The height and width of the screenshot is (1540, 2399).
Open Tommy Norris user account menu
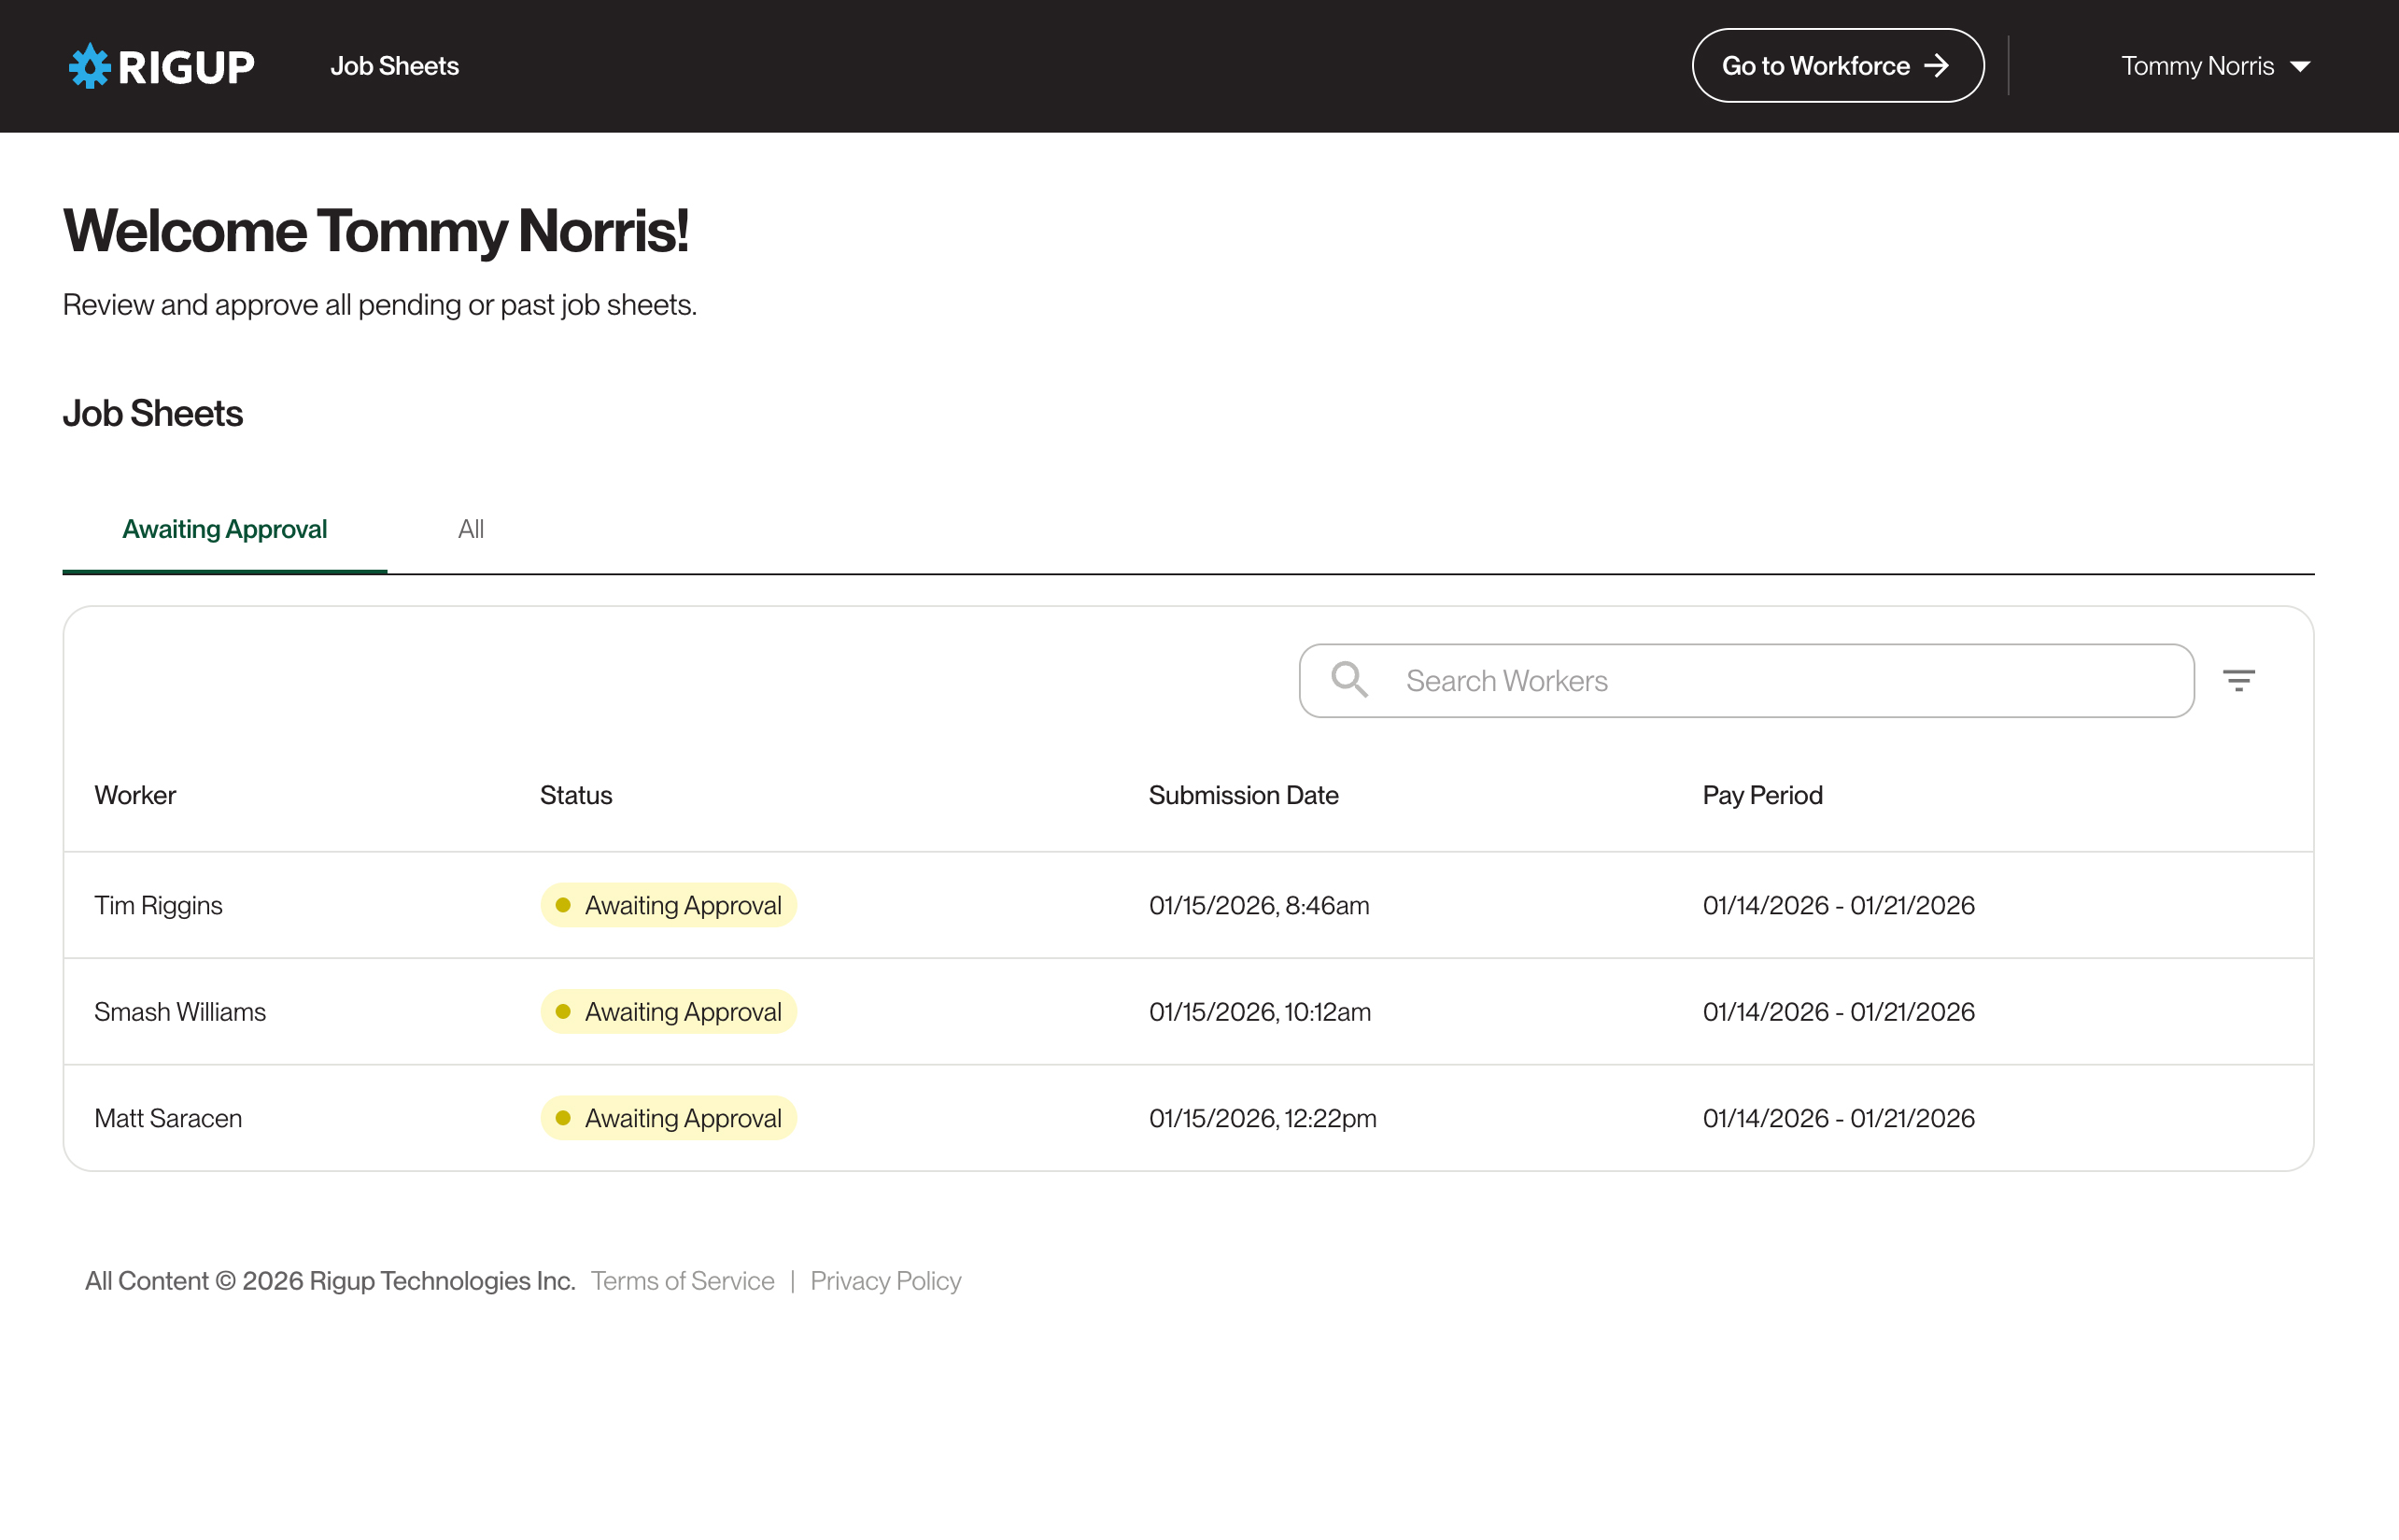[2197, 66]
